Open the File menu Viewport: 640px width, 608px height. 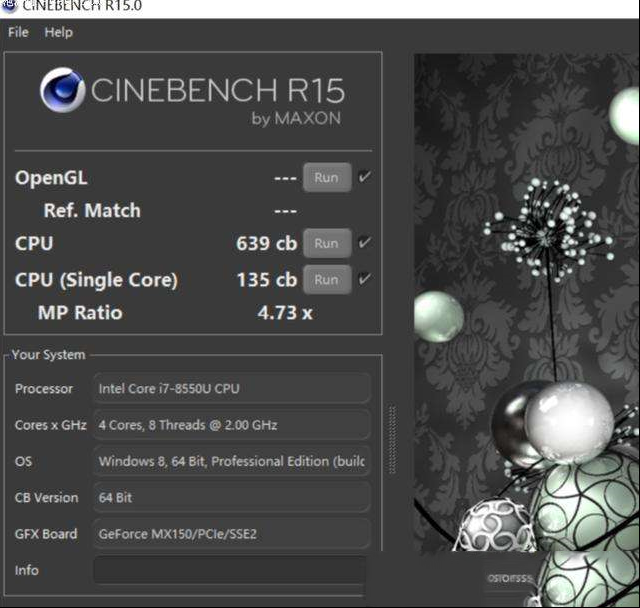[18, 32]
